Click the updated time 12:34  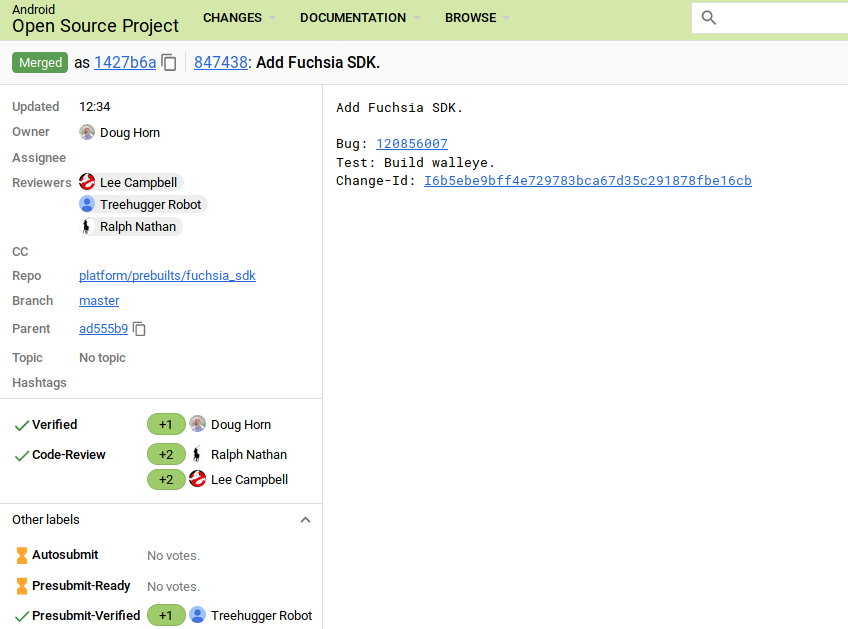[95, 107]
